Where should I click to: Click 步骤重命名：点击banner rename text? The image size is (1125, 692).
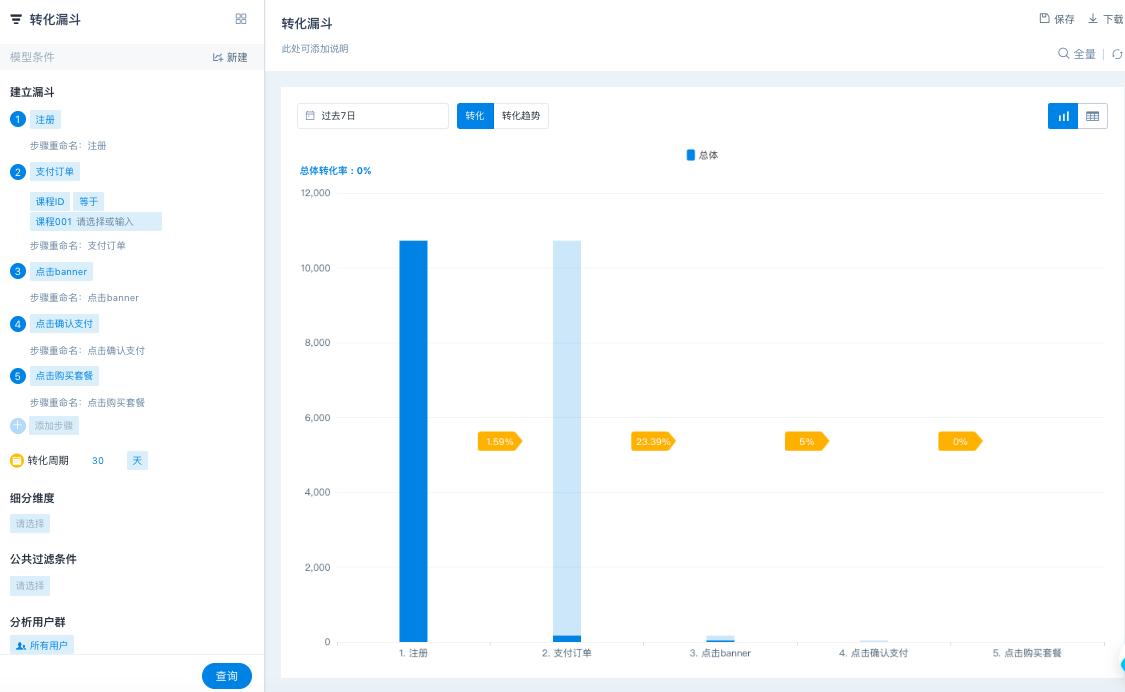(84, 297)
